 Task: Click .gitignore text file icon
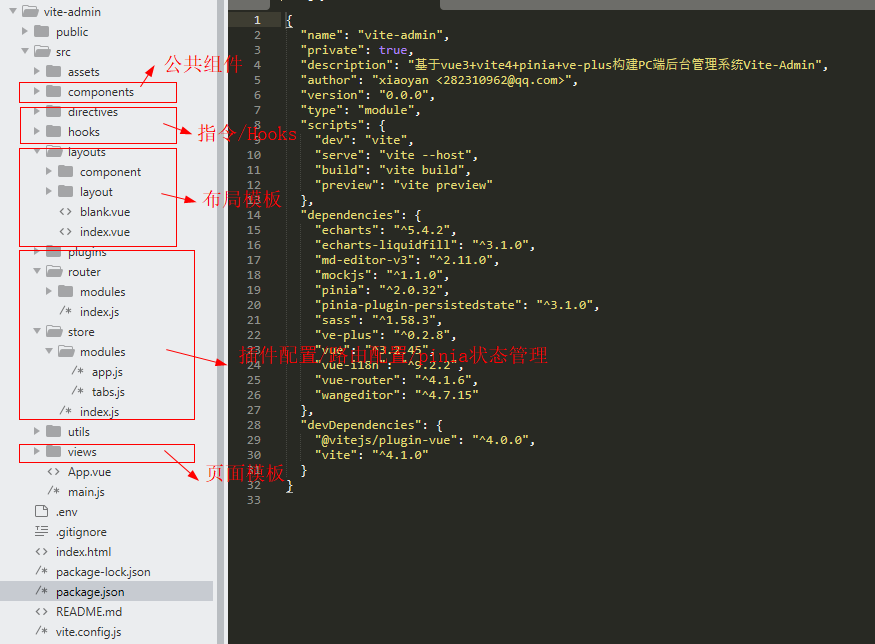pyautogui.click(x=41, y=531)
